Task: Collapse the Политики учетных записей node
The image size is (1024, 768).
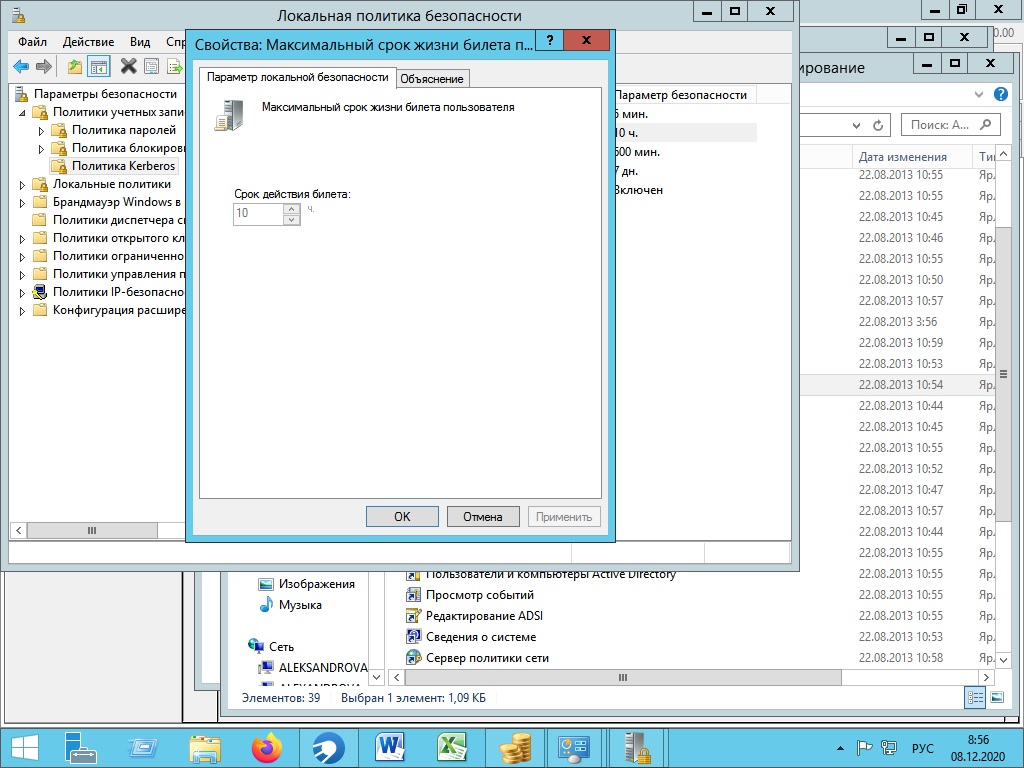Action: [x=22, y=113]
